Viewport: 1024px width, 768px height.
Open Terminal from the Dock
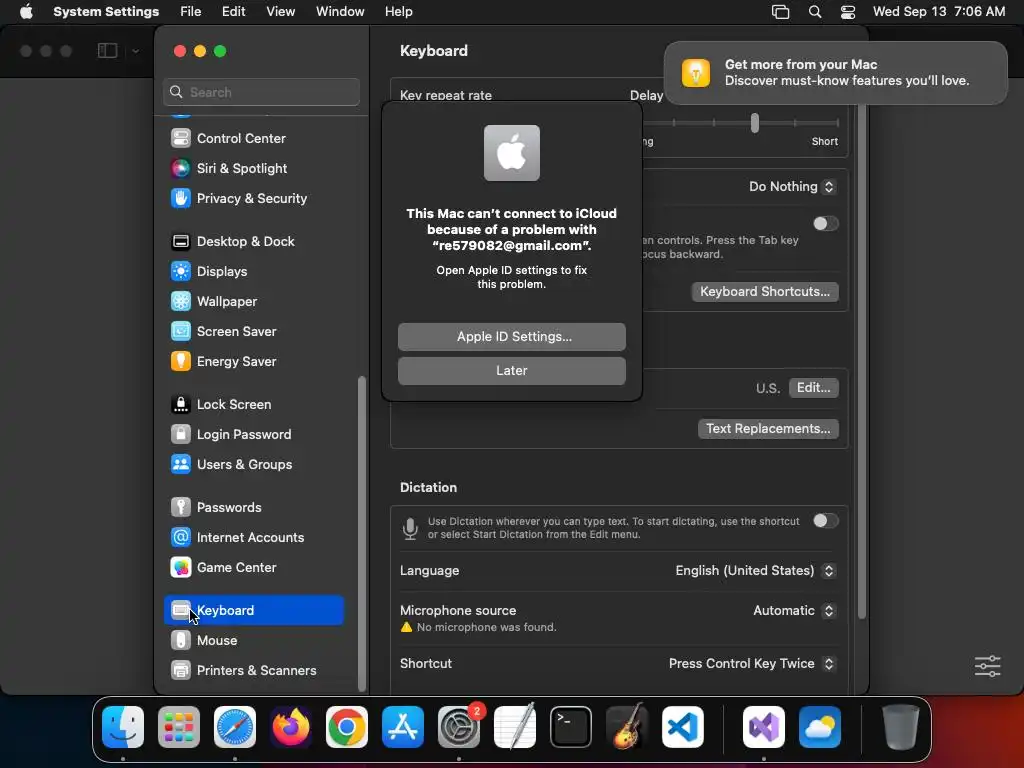point(571,727)
